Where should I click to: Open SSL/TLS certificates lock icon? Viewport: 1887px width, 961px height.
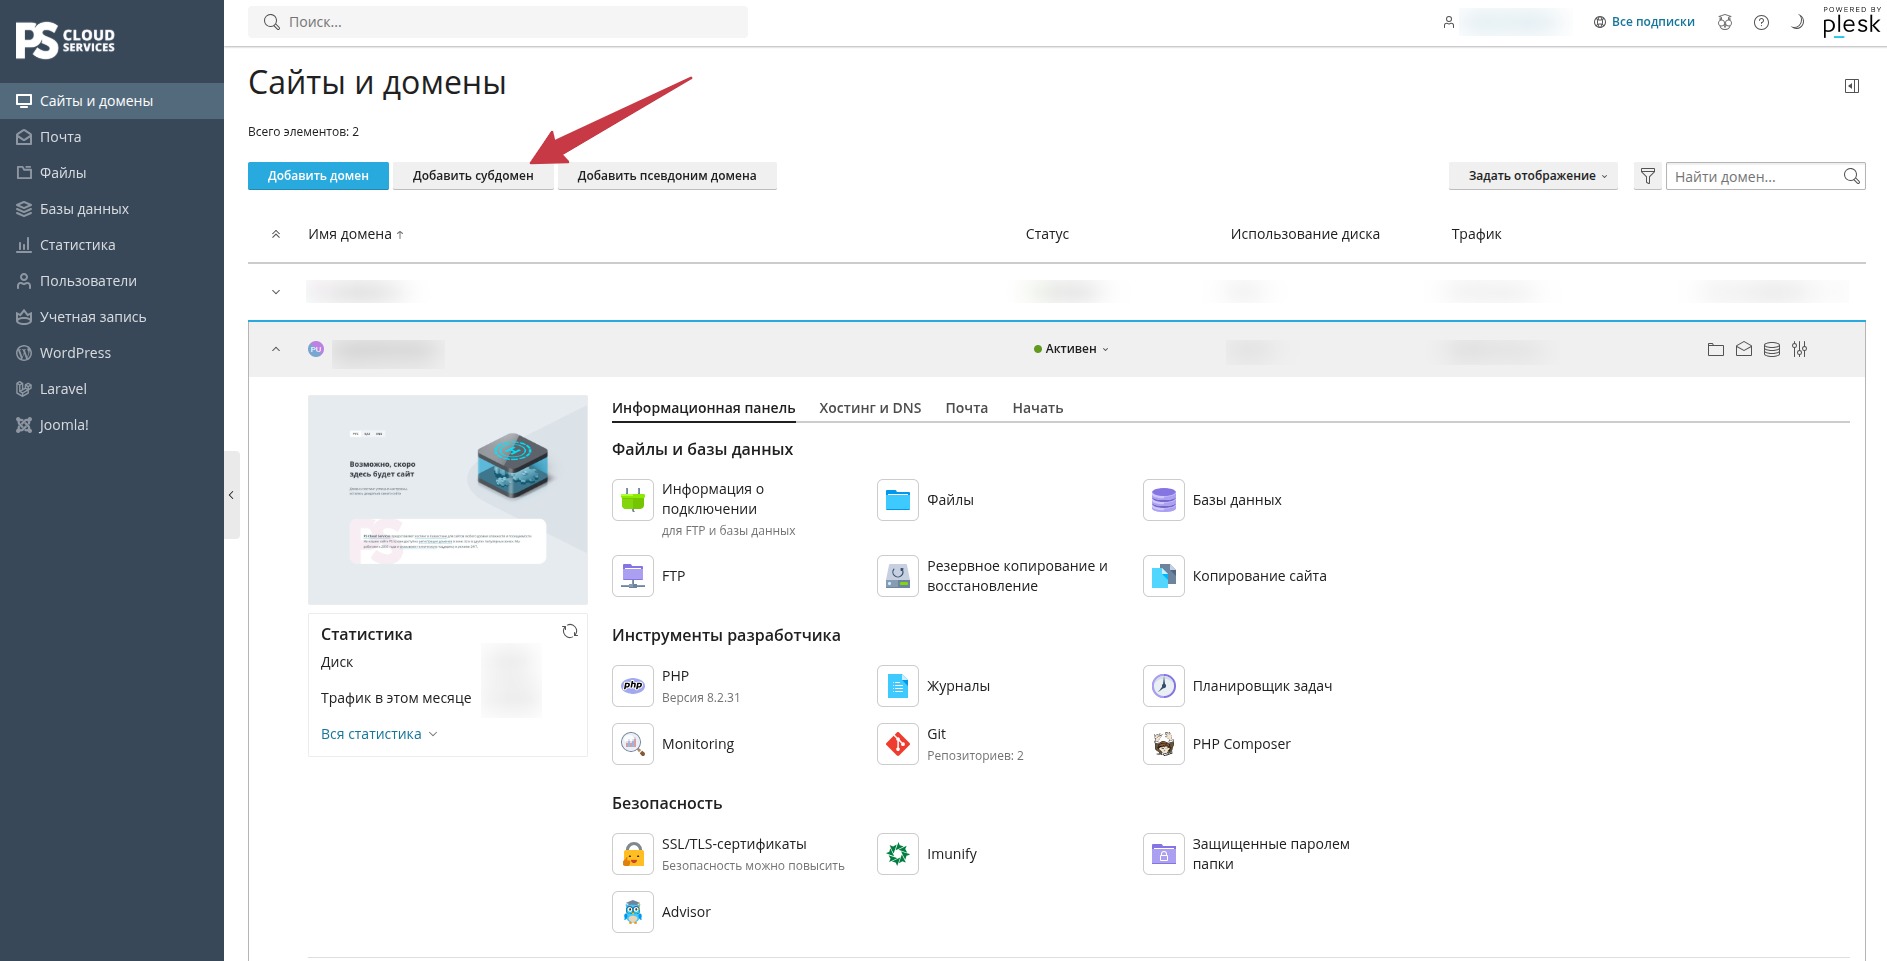pos(633,854)
